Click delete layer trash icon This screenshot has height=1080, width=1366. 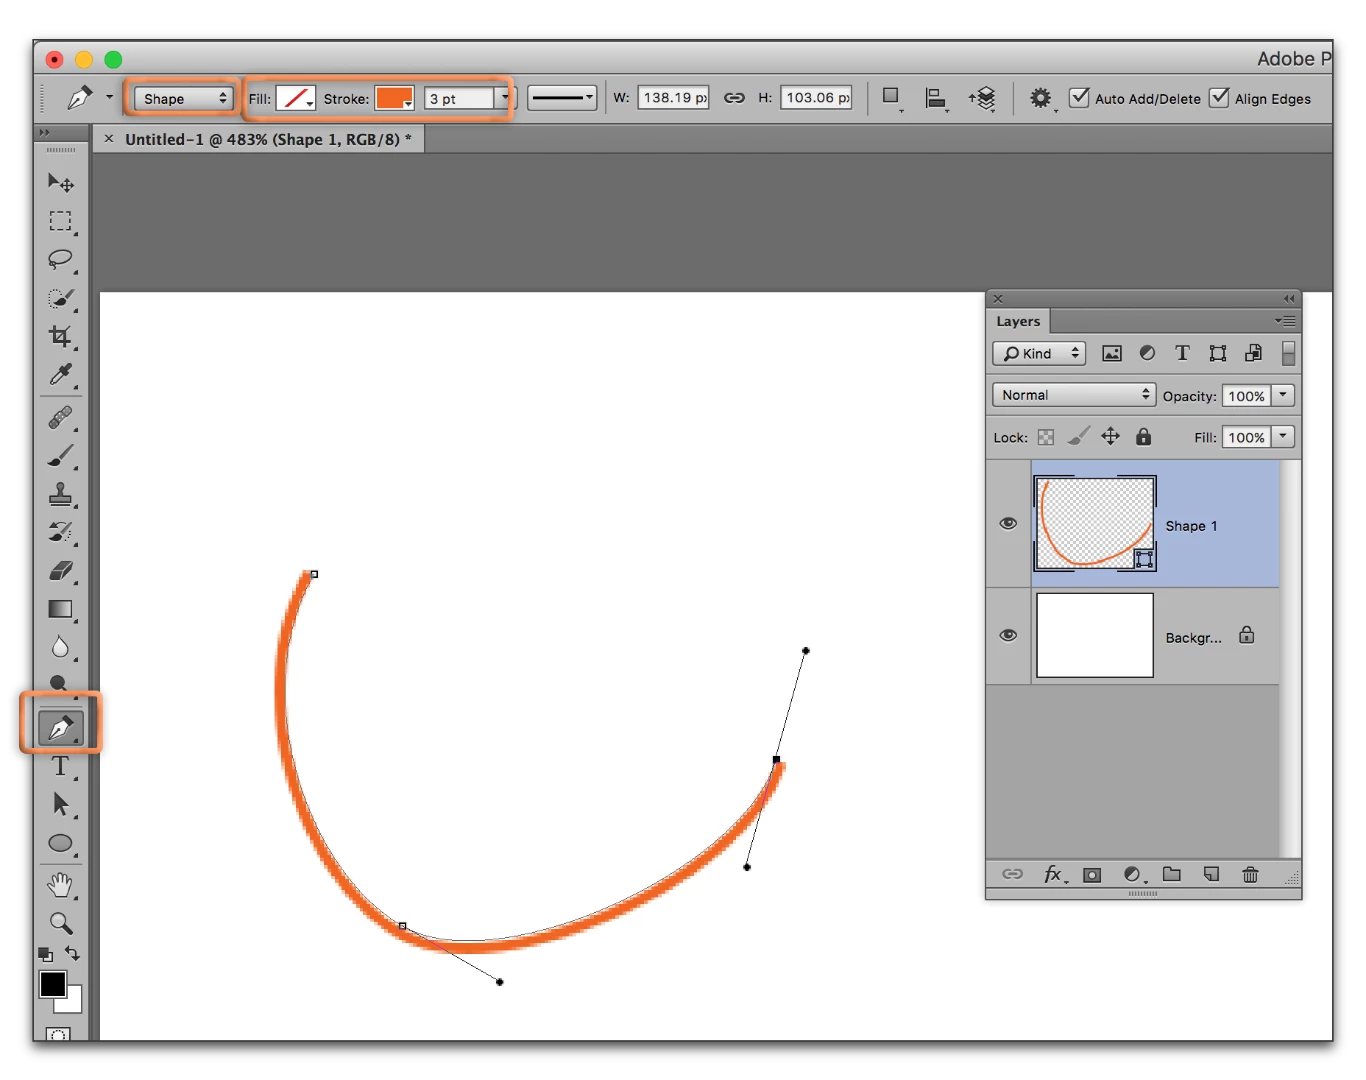(1250, 875)
